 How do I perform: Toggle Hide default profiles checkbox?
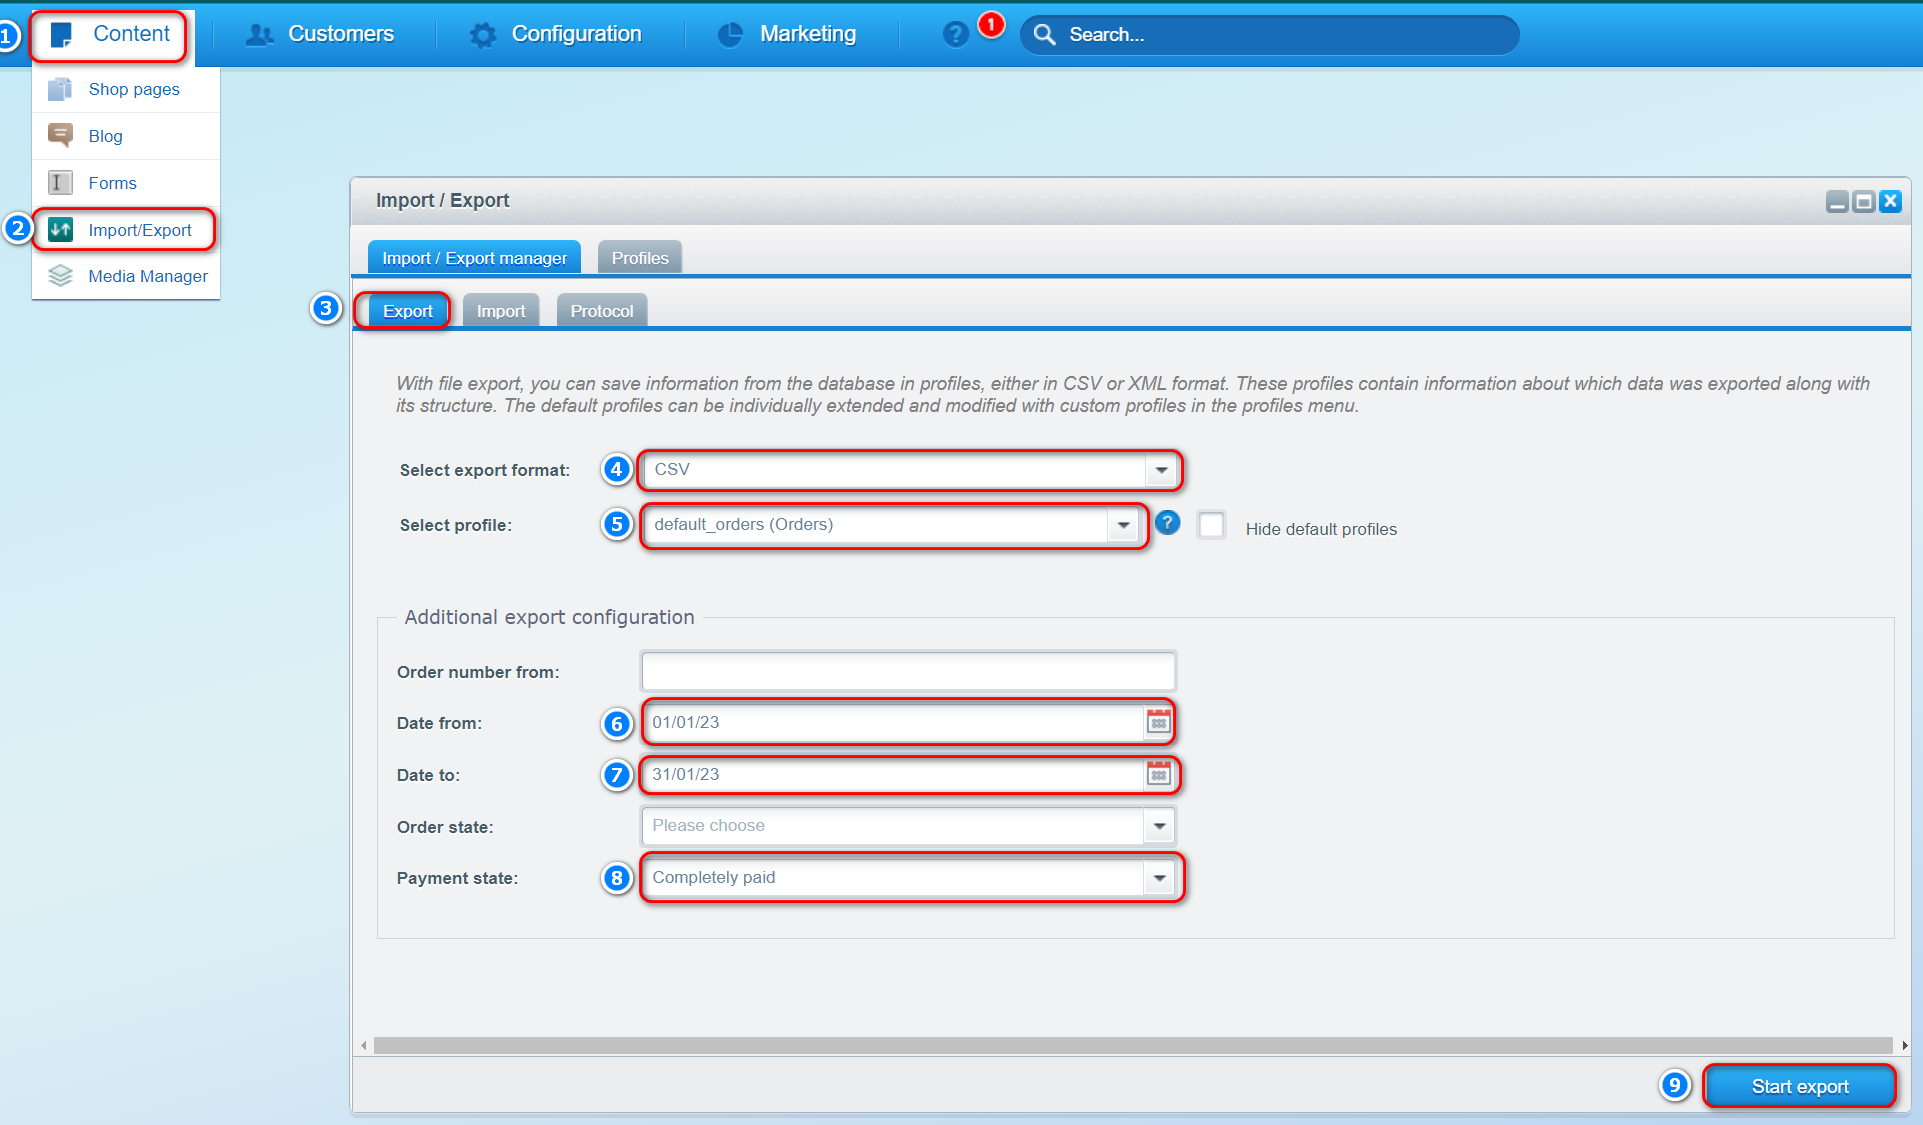(x=1211, y=525)
